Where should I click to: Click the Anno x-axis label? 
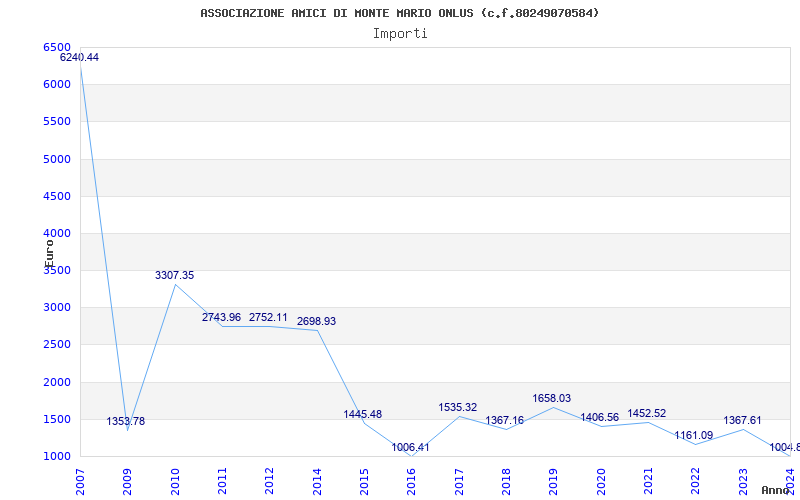775,490
